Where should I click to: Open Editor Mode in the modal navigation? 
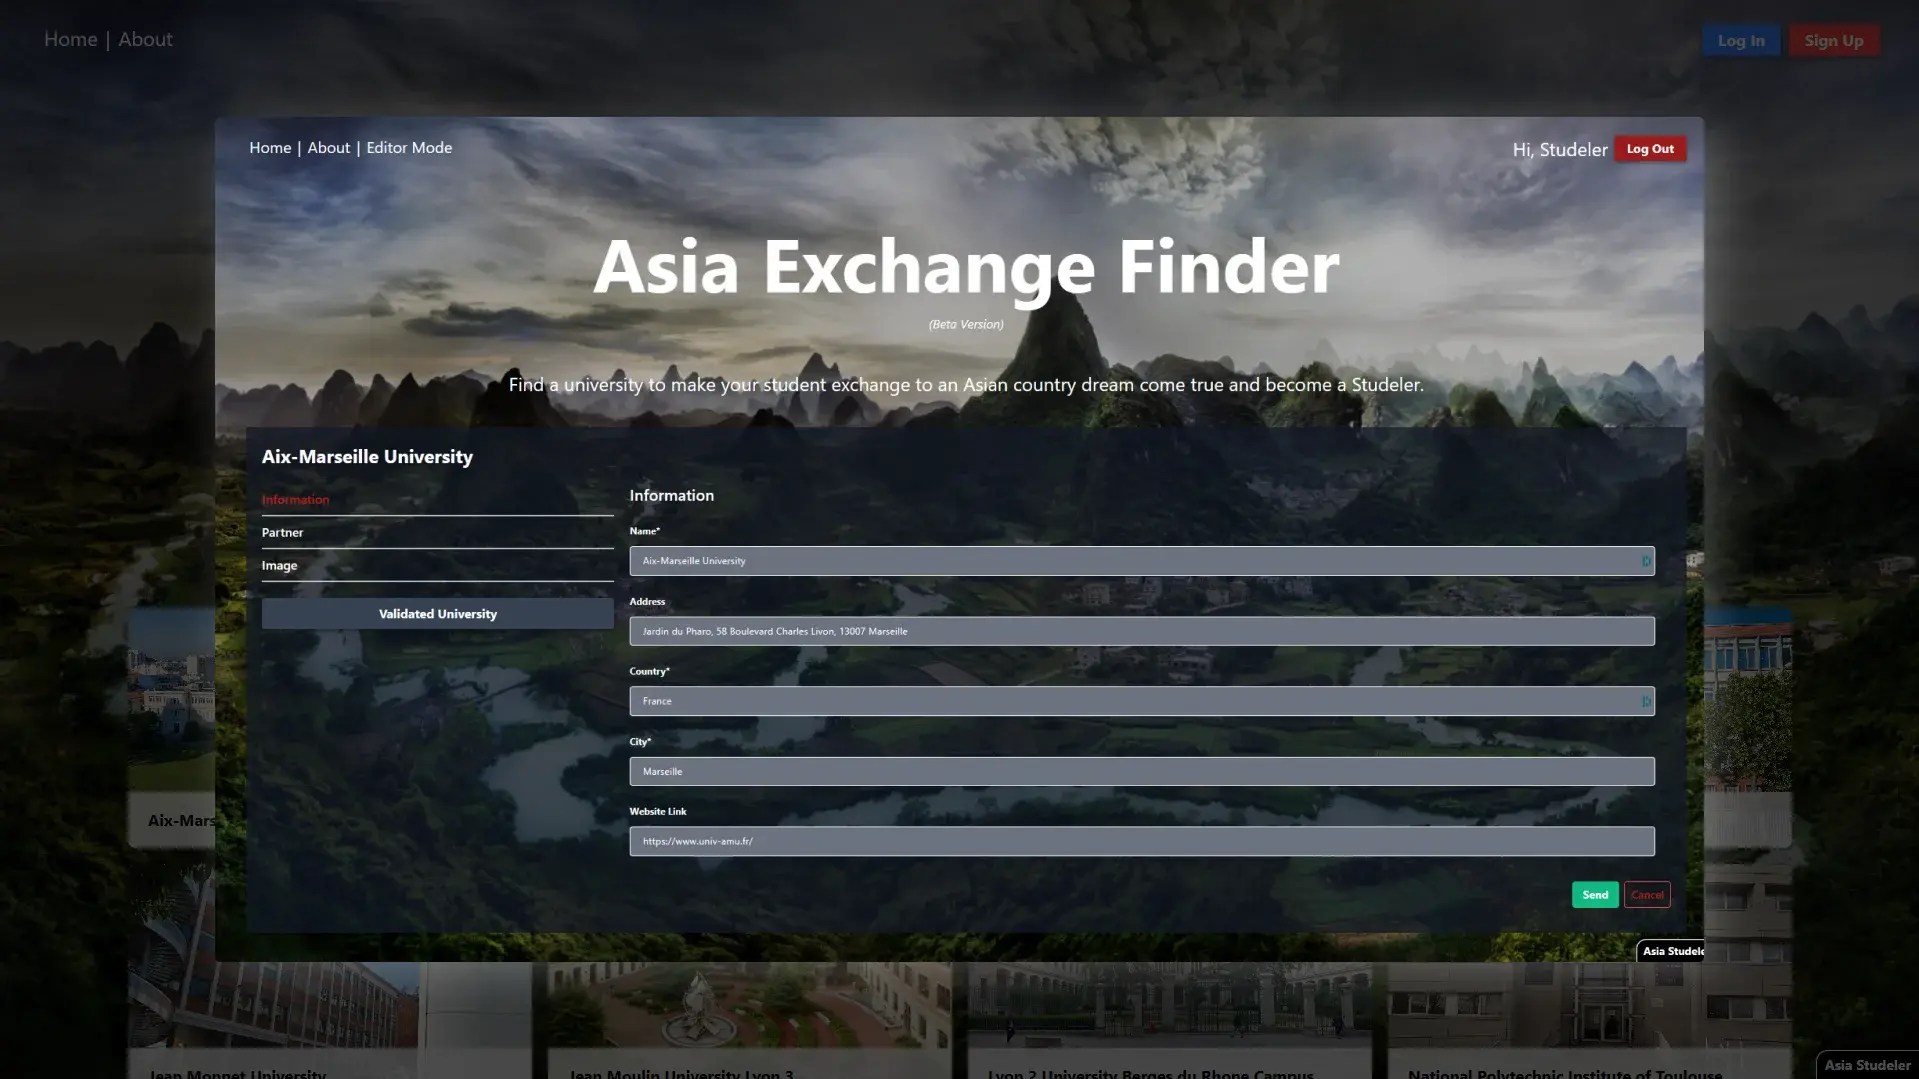click(409, 148)
